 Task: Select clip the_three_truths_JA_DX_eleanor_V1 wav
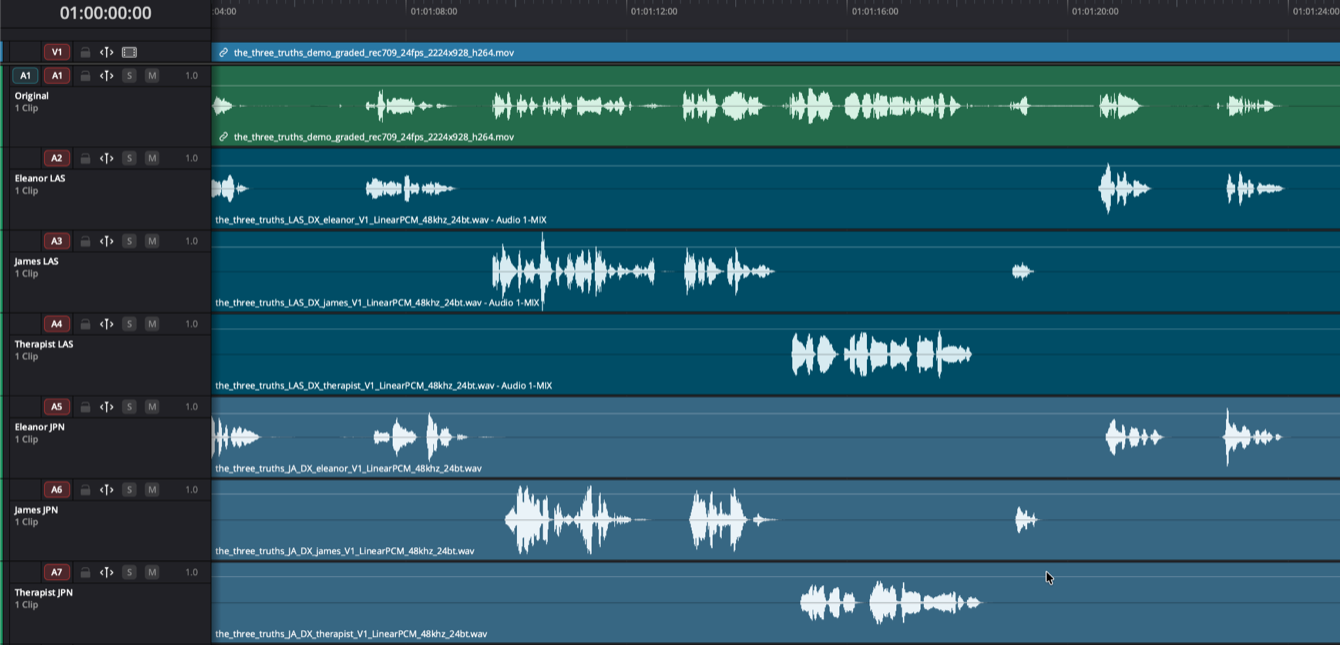pyautogui.click(x=349, y=468)
